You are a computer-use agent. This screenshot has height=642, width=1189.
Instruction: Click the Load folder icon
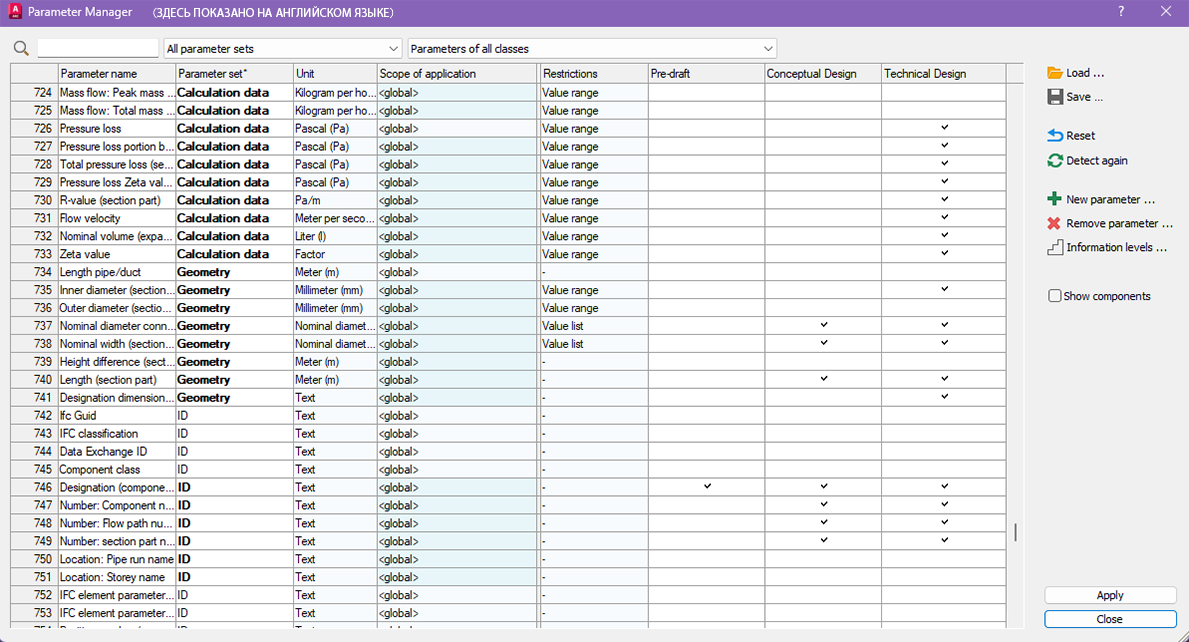[1054, 73]
